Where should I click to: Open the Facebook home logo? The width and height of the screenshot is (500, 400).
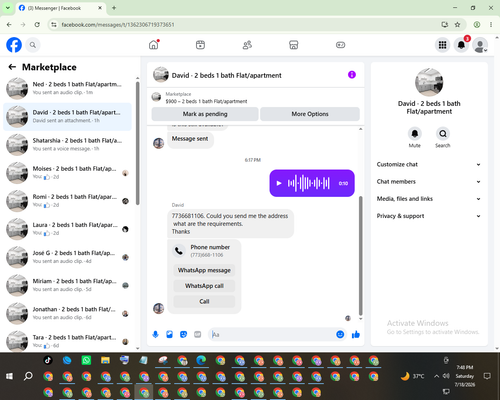[x=14, y=45]
